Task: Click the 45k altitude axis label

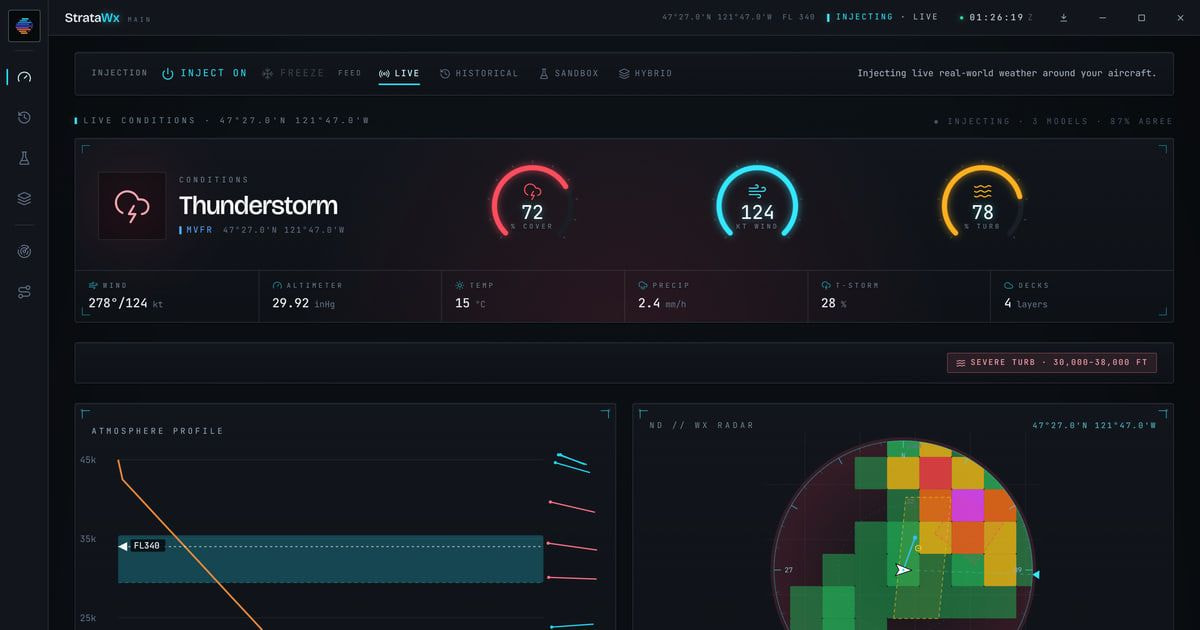Action: point(87,460)
